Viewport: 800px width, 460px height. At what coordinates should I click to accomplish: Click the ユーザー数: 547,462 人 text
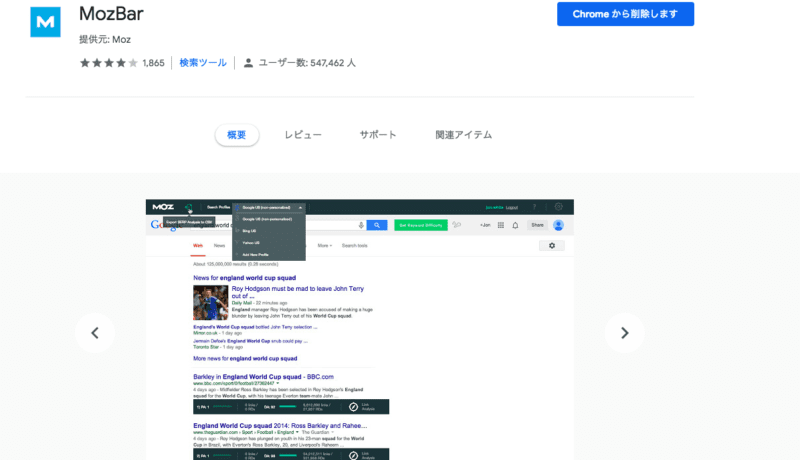pos(307,63)
